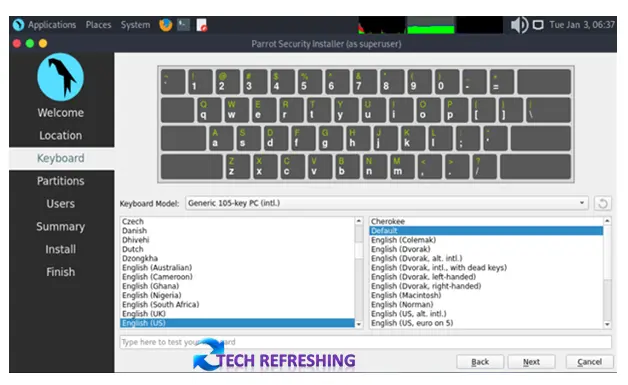Go to the Finish step

pos(61,272)
